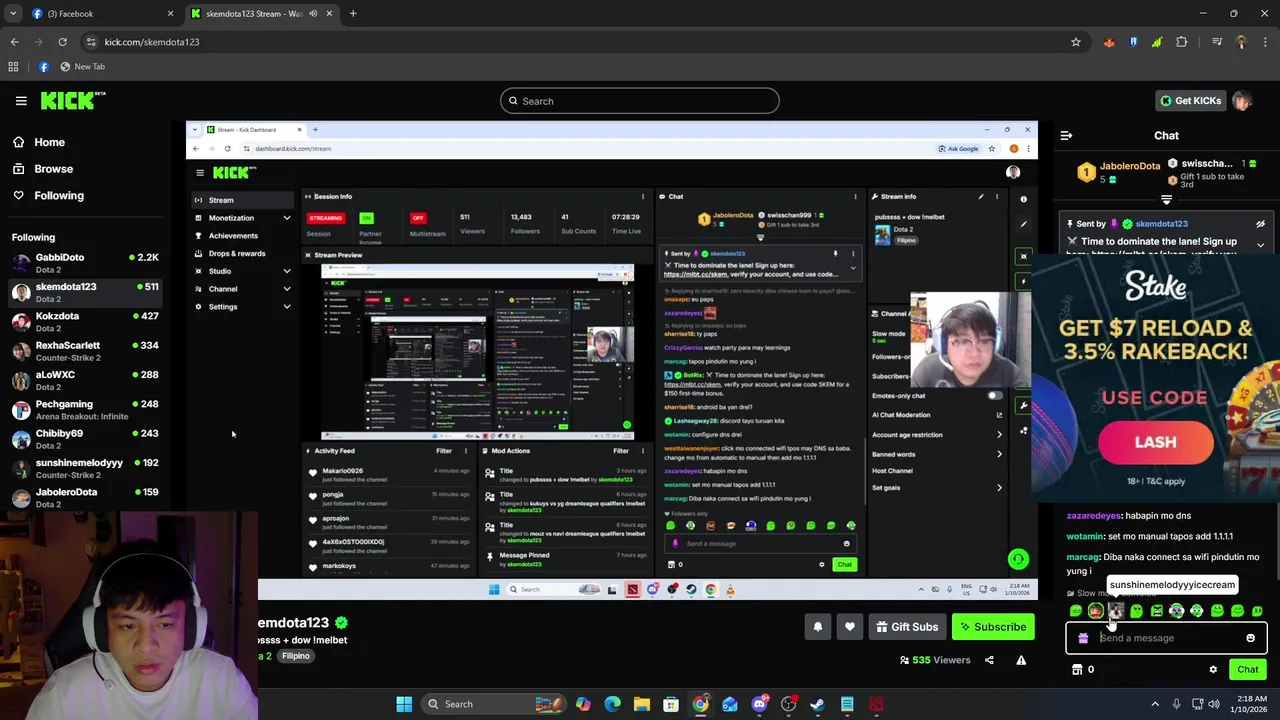
Task: Open GabbiDoto's channel in the Following list
Action: point(84,263)
